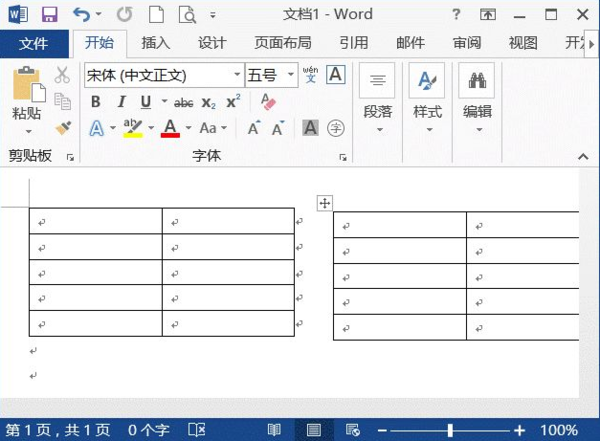Click the Undo arrow icon
Image resolution: width=600 pixels, height=441 pixels.
82,15
